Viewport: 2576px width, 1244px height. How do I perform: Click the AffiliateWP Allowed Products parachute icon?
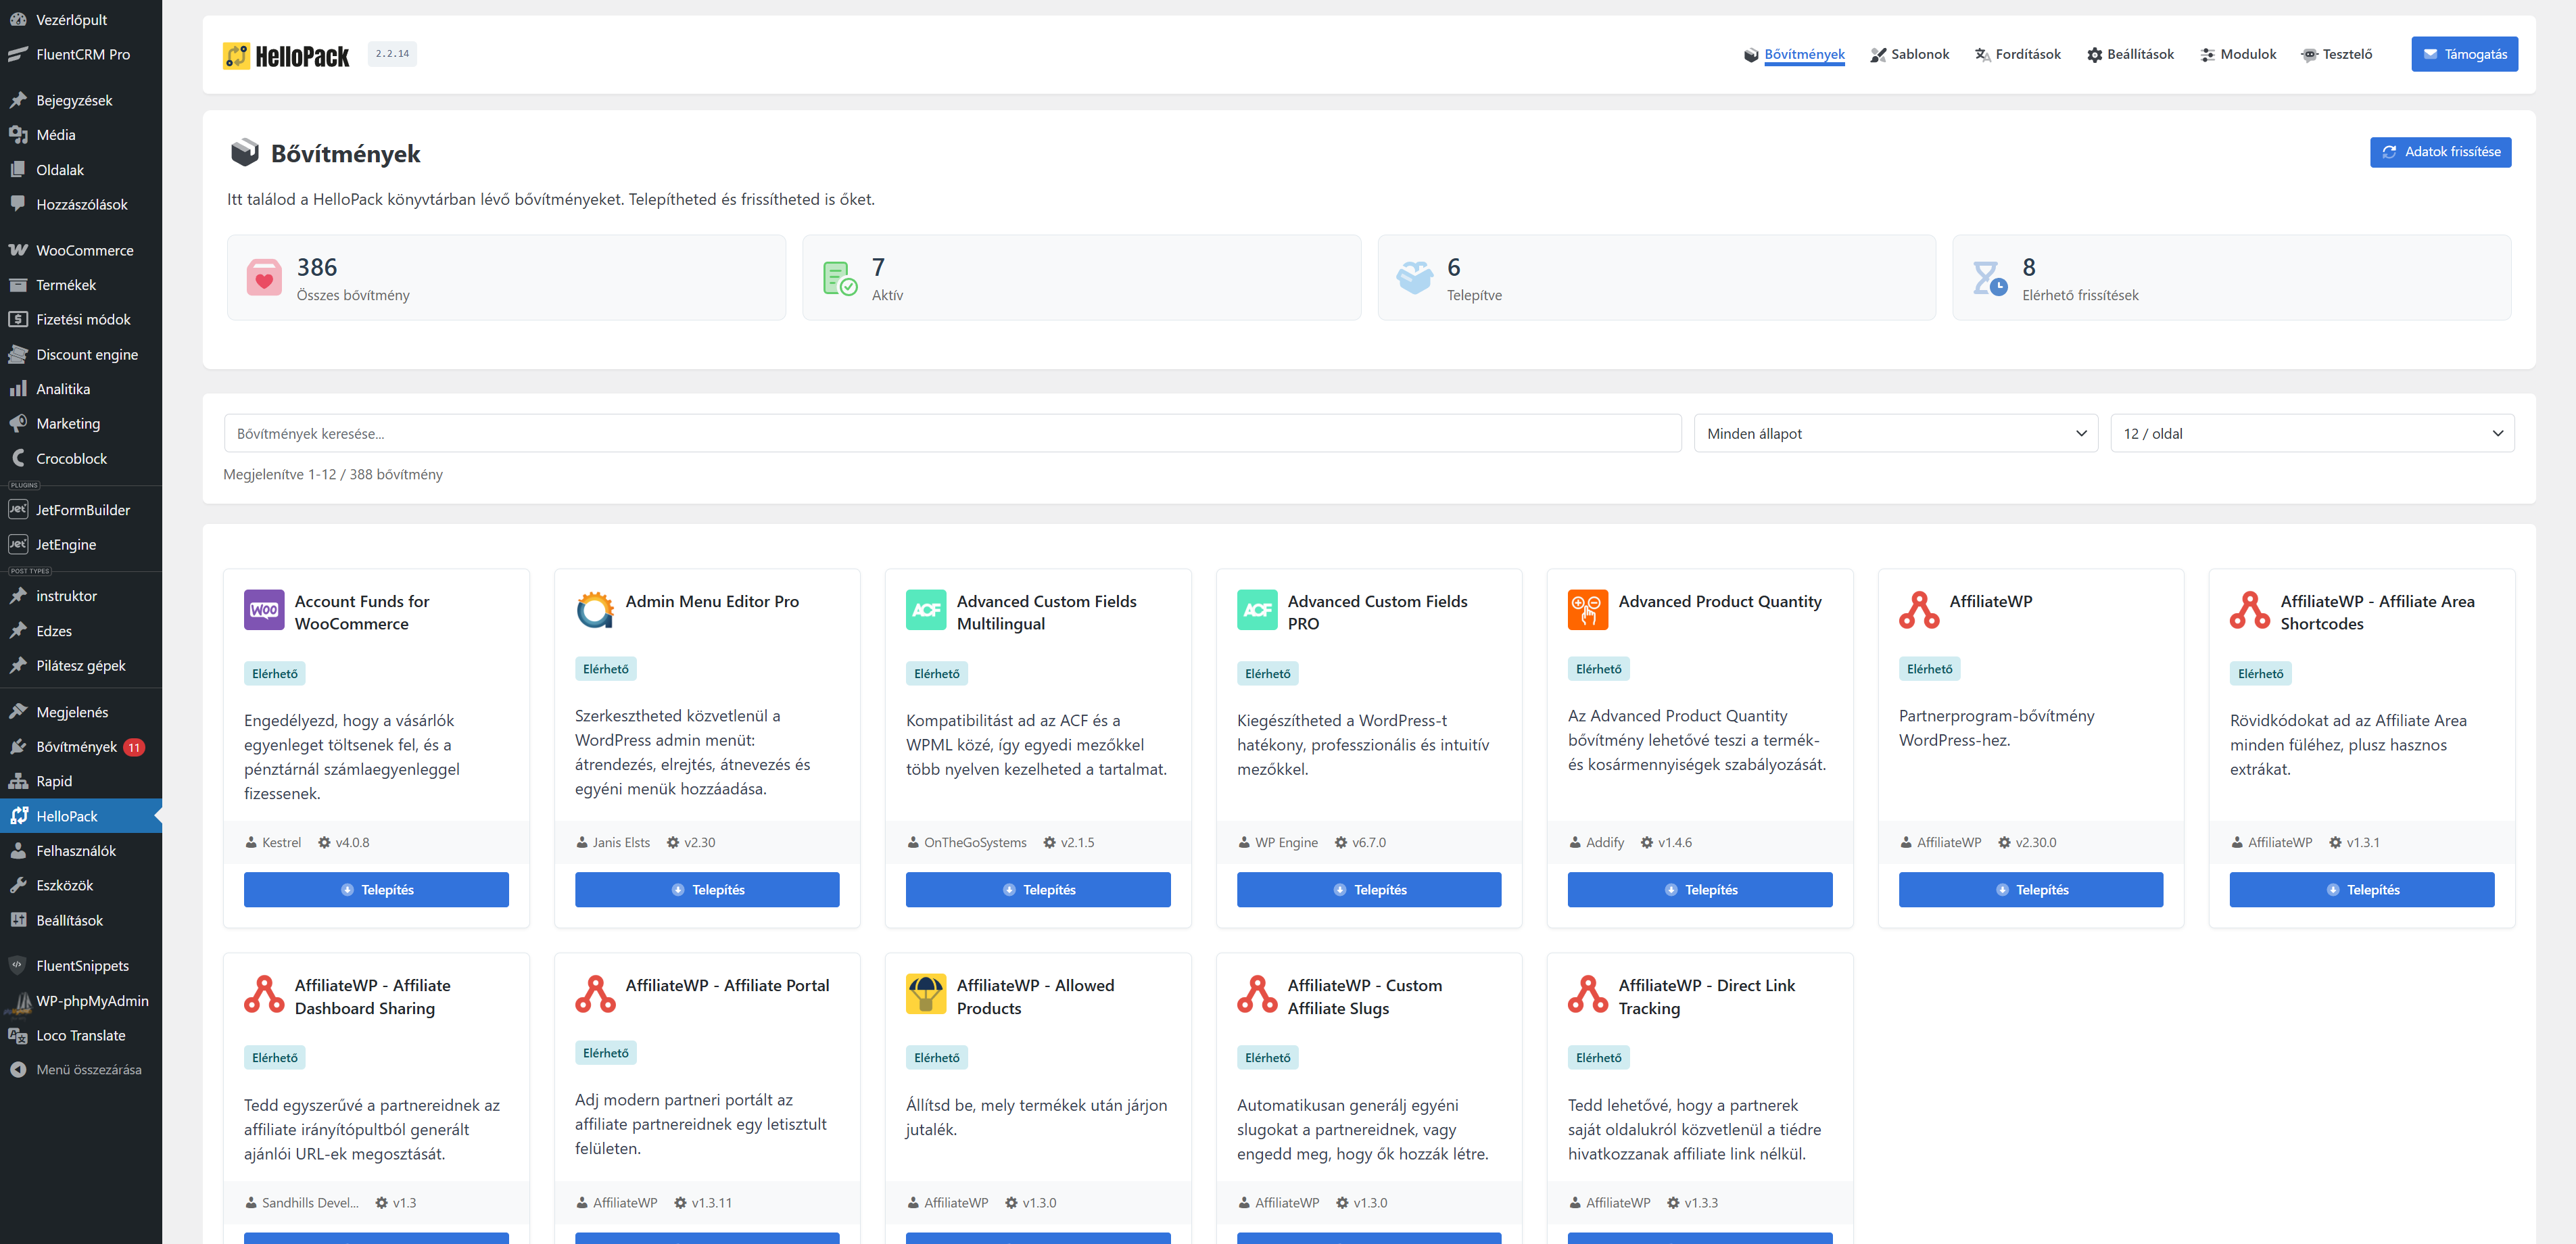coord(925,994)
